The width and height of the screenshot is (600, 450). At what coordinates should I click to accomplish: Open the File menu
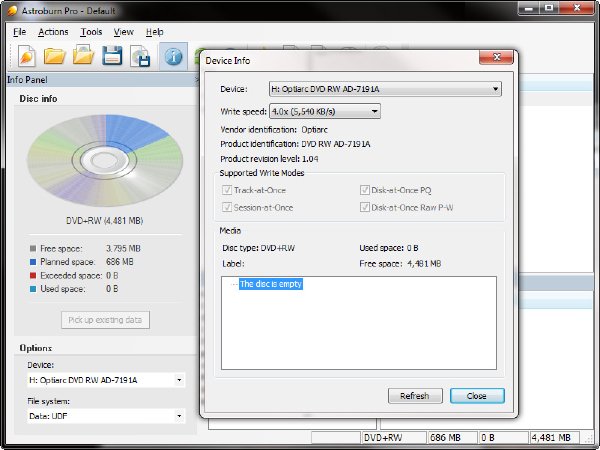(20, 32)
